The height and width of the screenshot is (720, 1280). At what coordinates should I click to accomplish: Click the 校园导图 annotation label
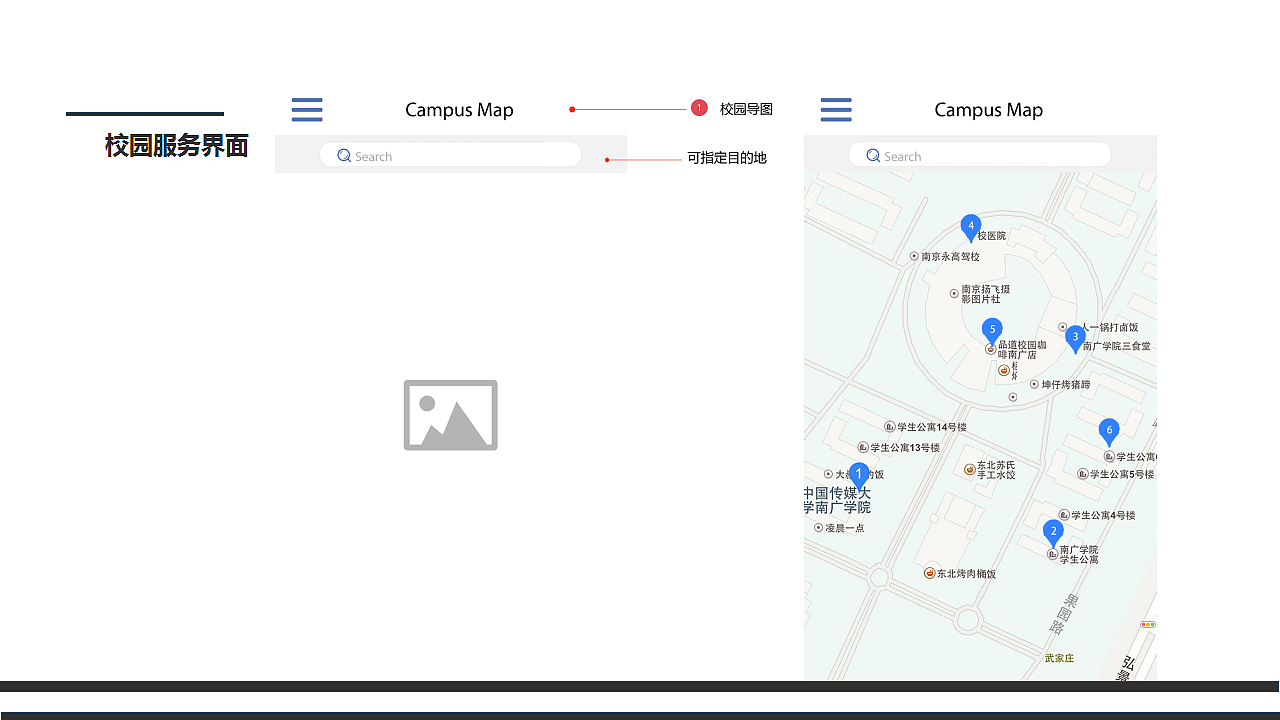746,109
